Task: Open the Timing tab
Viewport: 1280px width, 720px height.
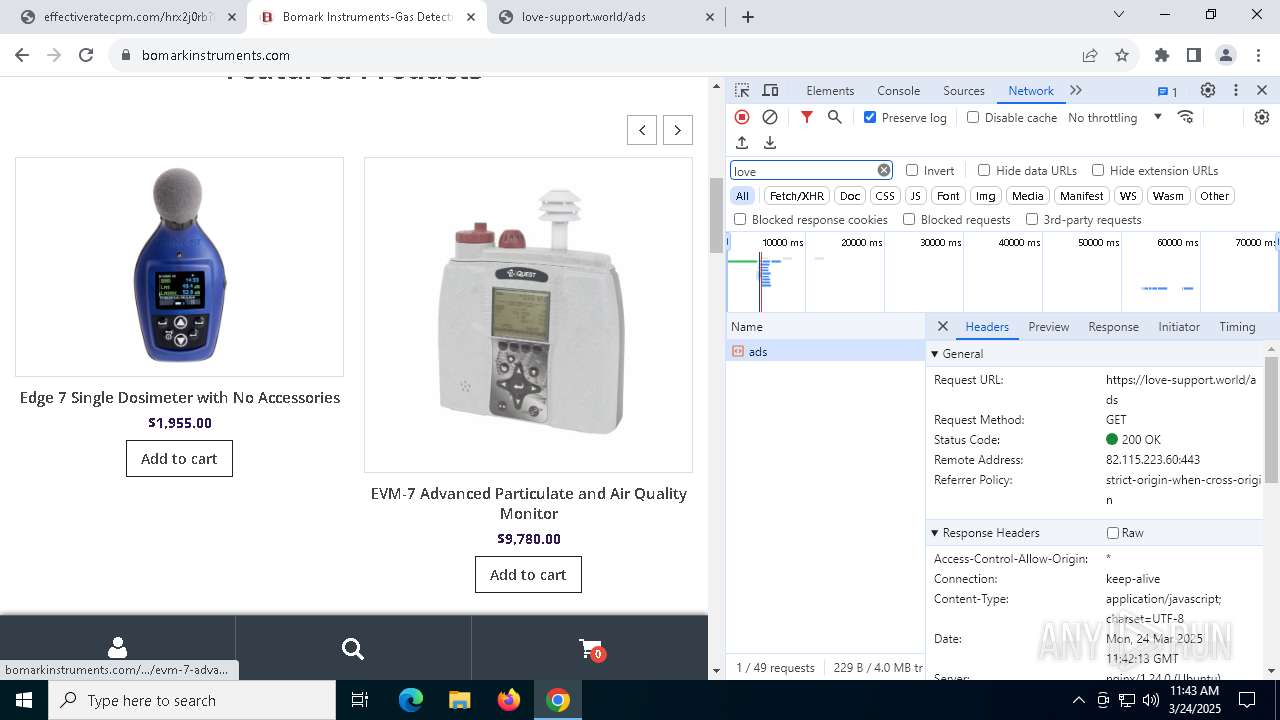Action: pyautogui.click(x=1237, y=327)
